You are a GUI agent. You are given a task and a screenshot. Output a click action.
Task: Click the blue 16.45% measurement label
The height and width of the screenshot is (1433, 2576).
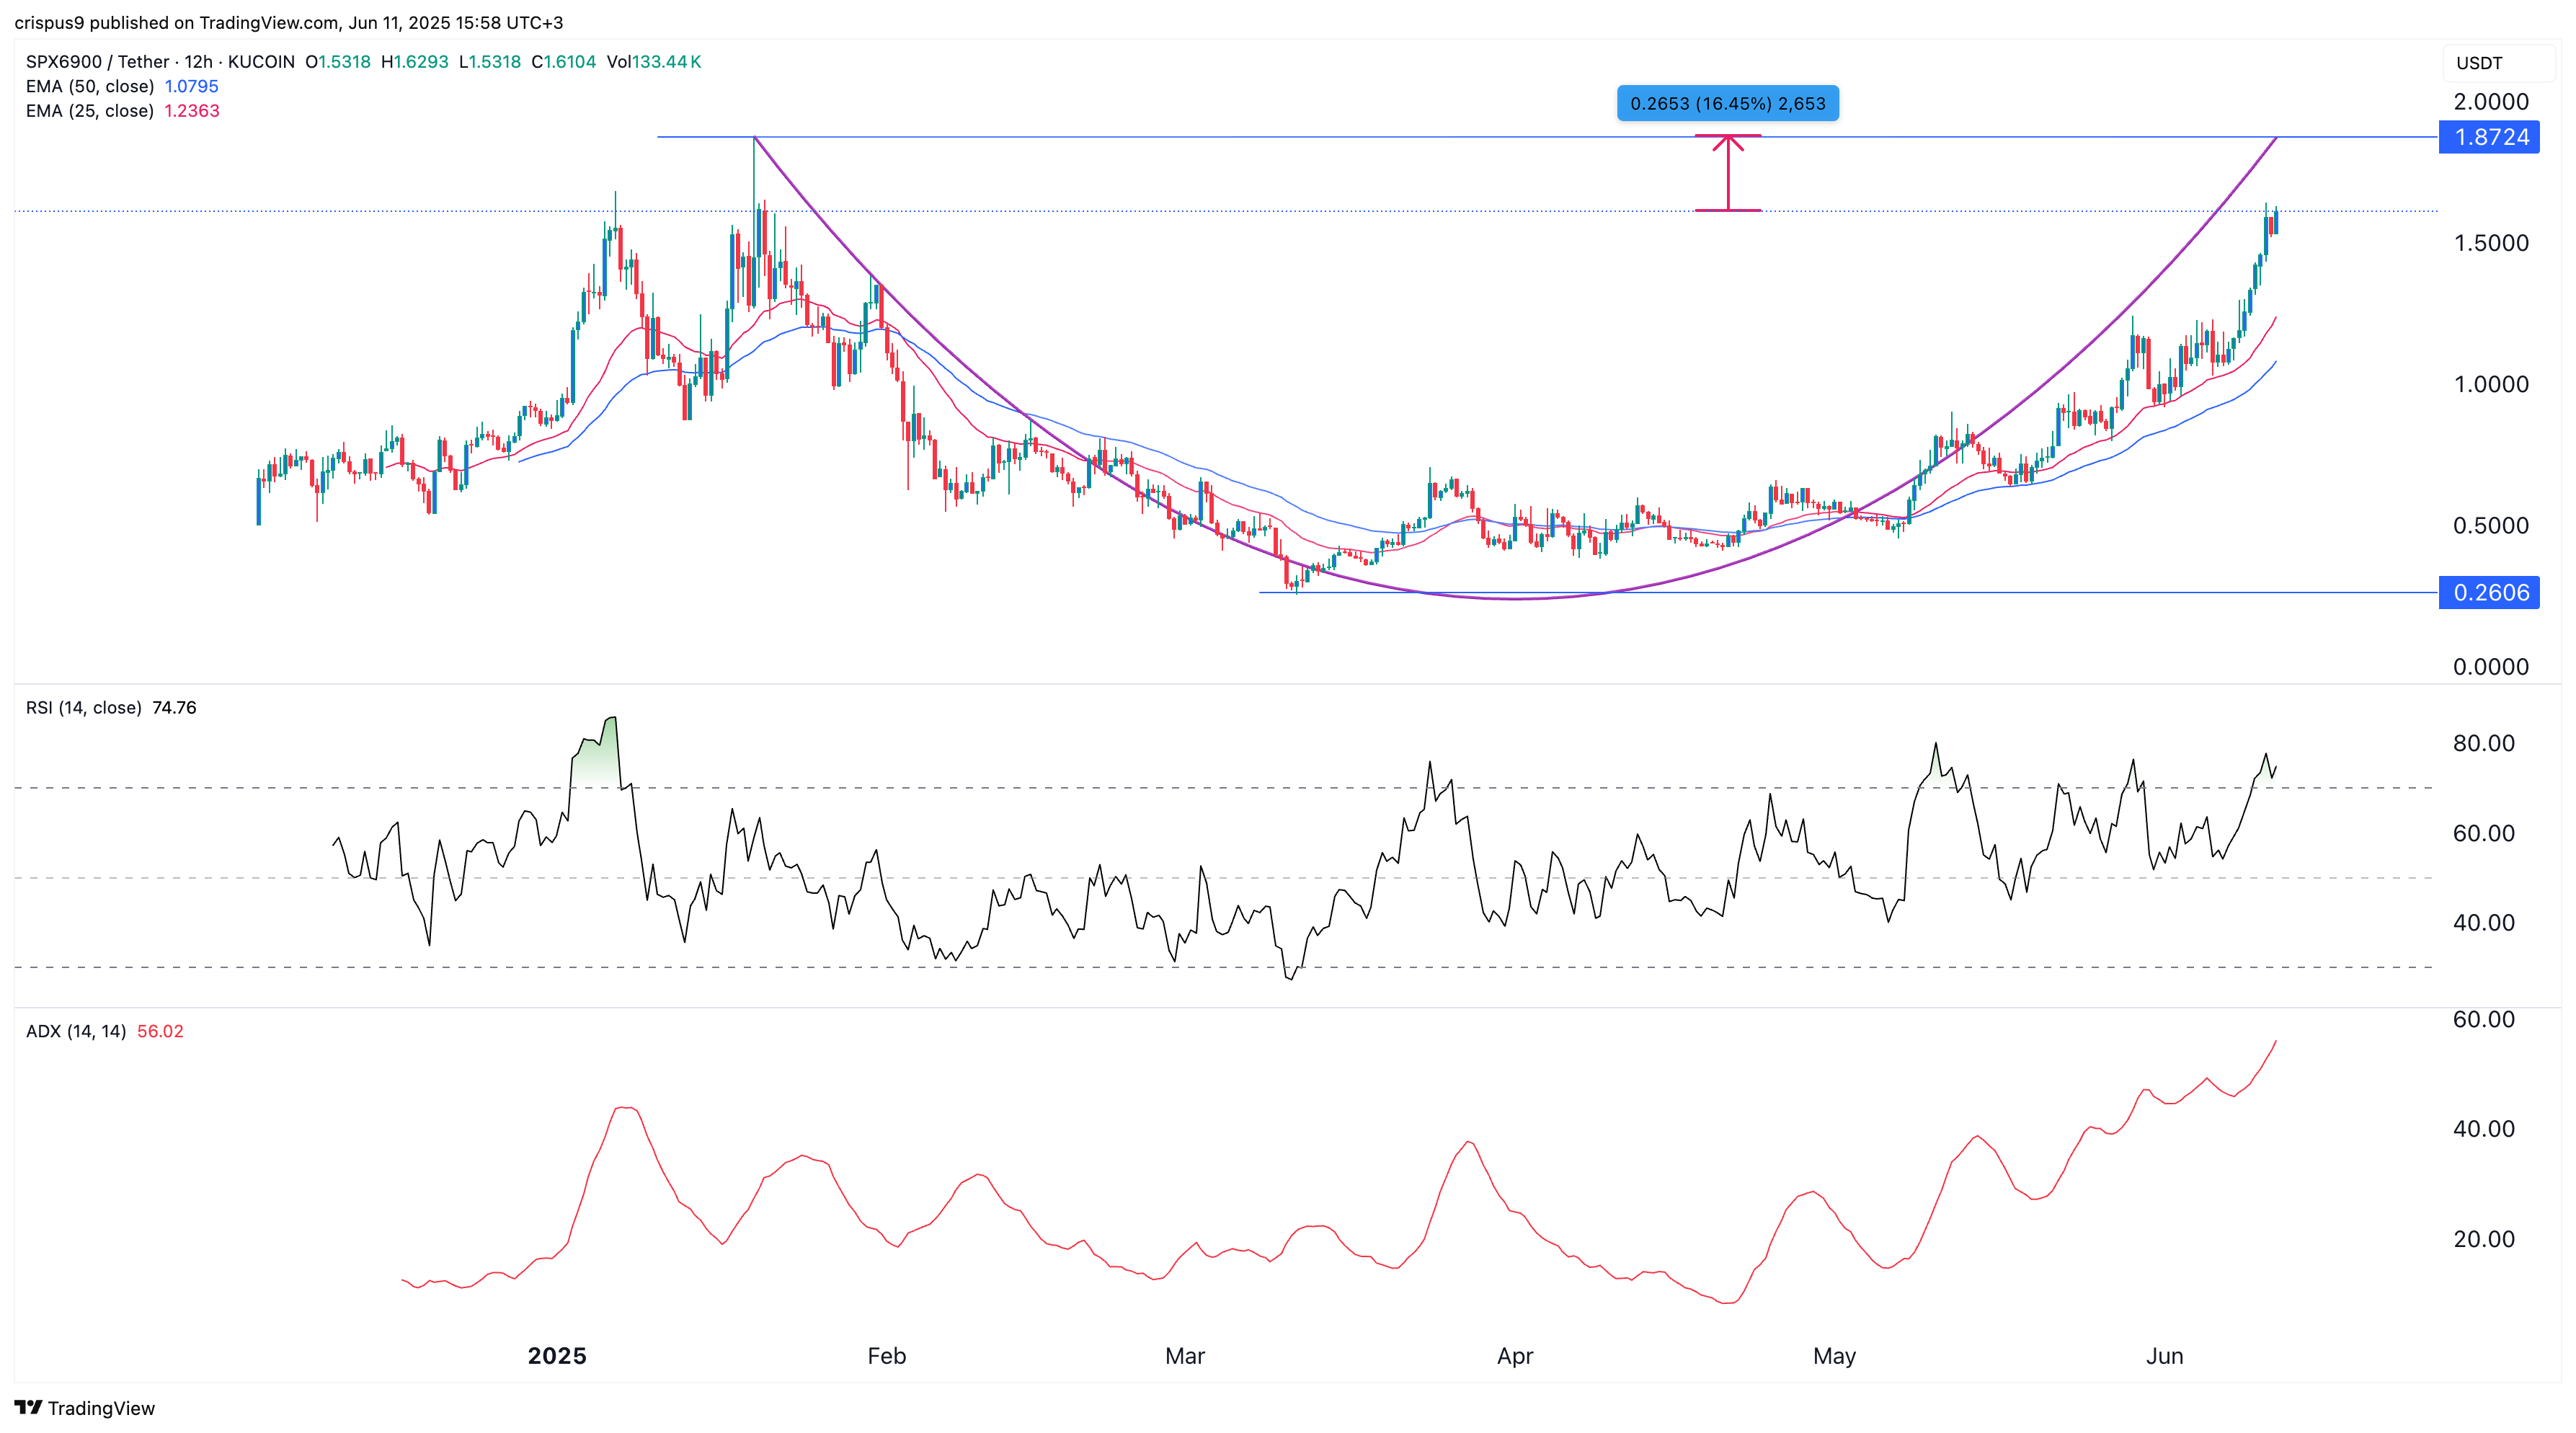point(1727,103)
